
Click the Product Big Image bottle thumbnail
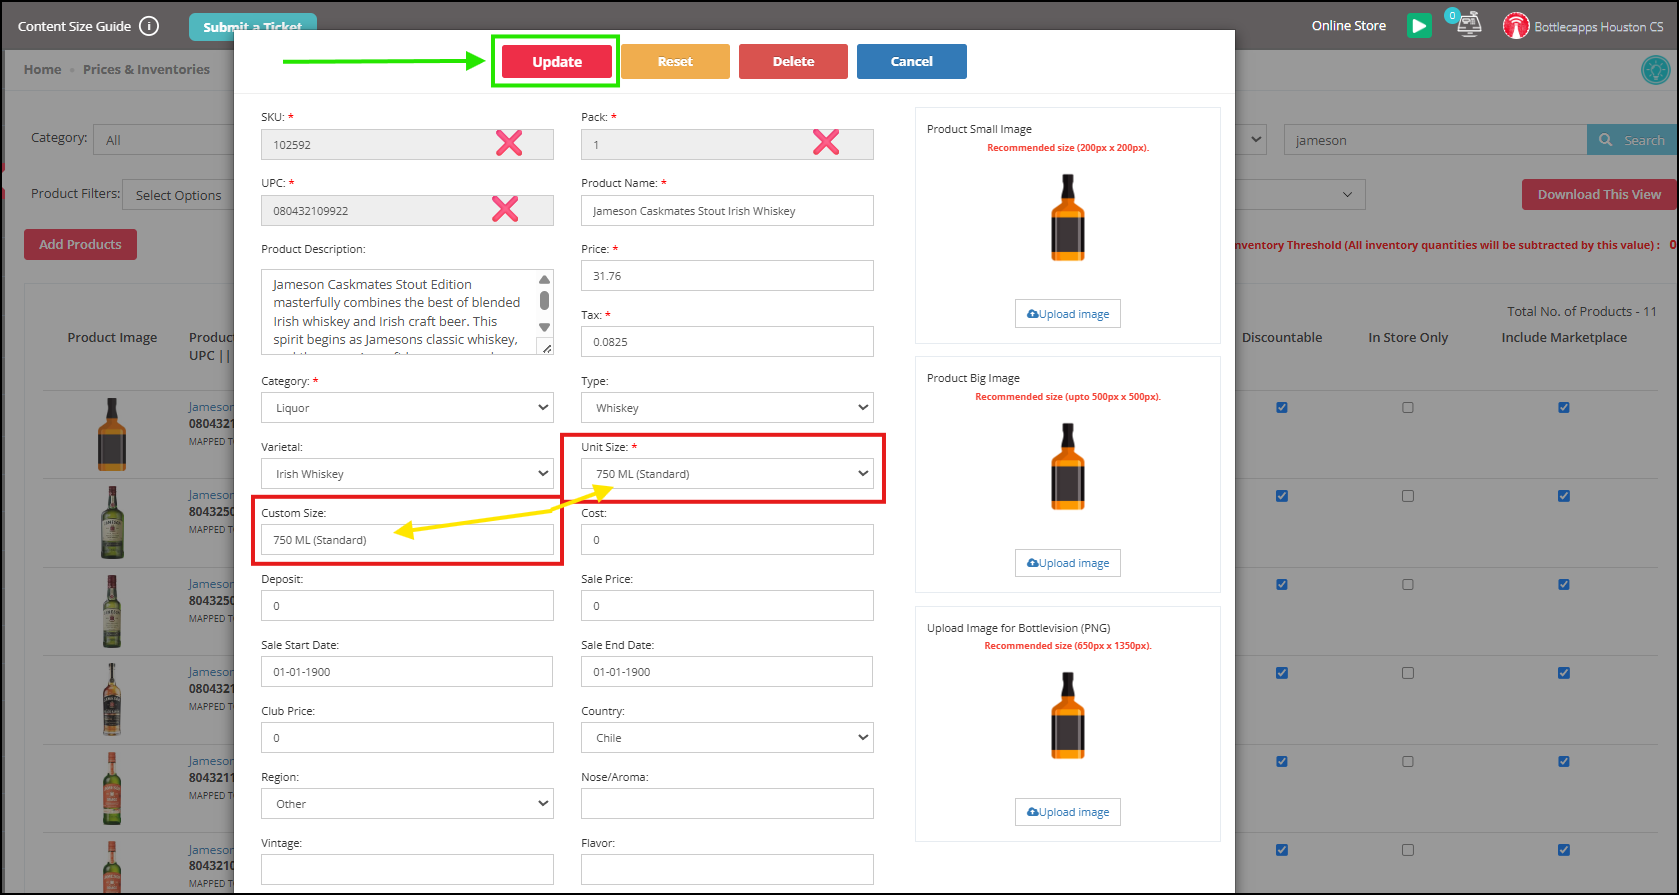(1068, 466)
